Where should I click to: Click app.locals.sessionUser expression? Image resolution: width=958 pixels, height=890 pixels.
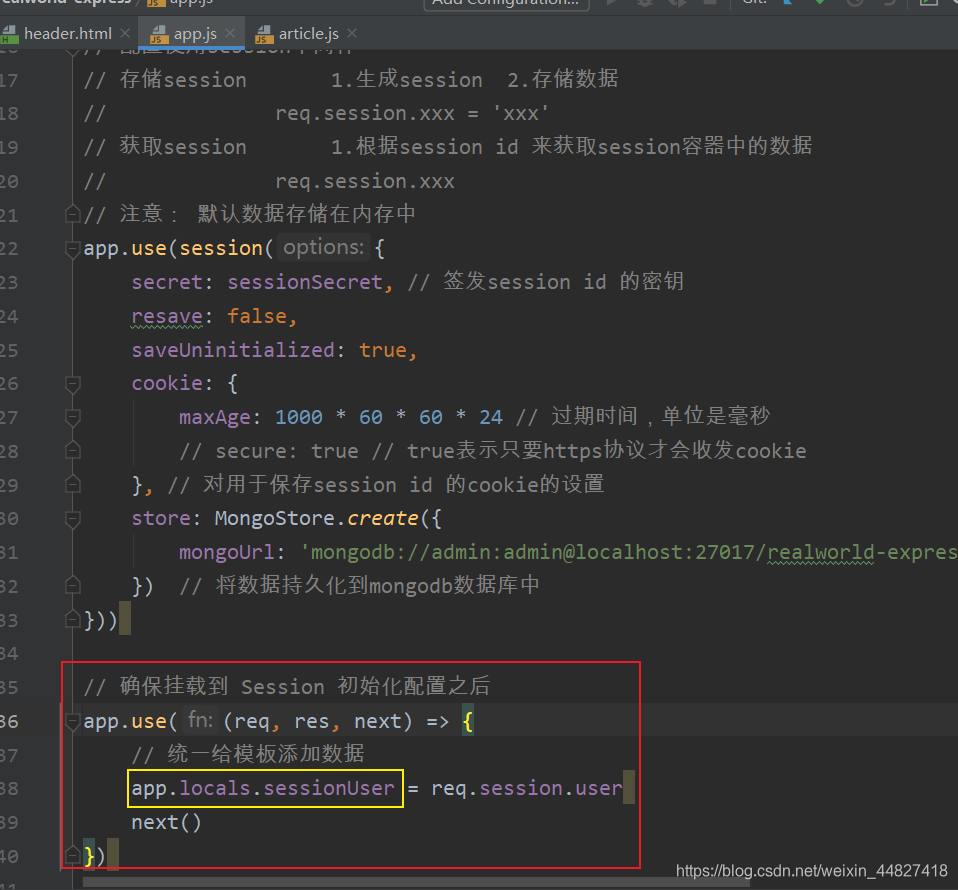(x=263, y=789)
